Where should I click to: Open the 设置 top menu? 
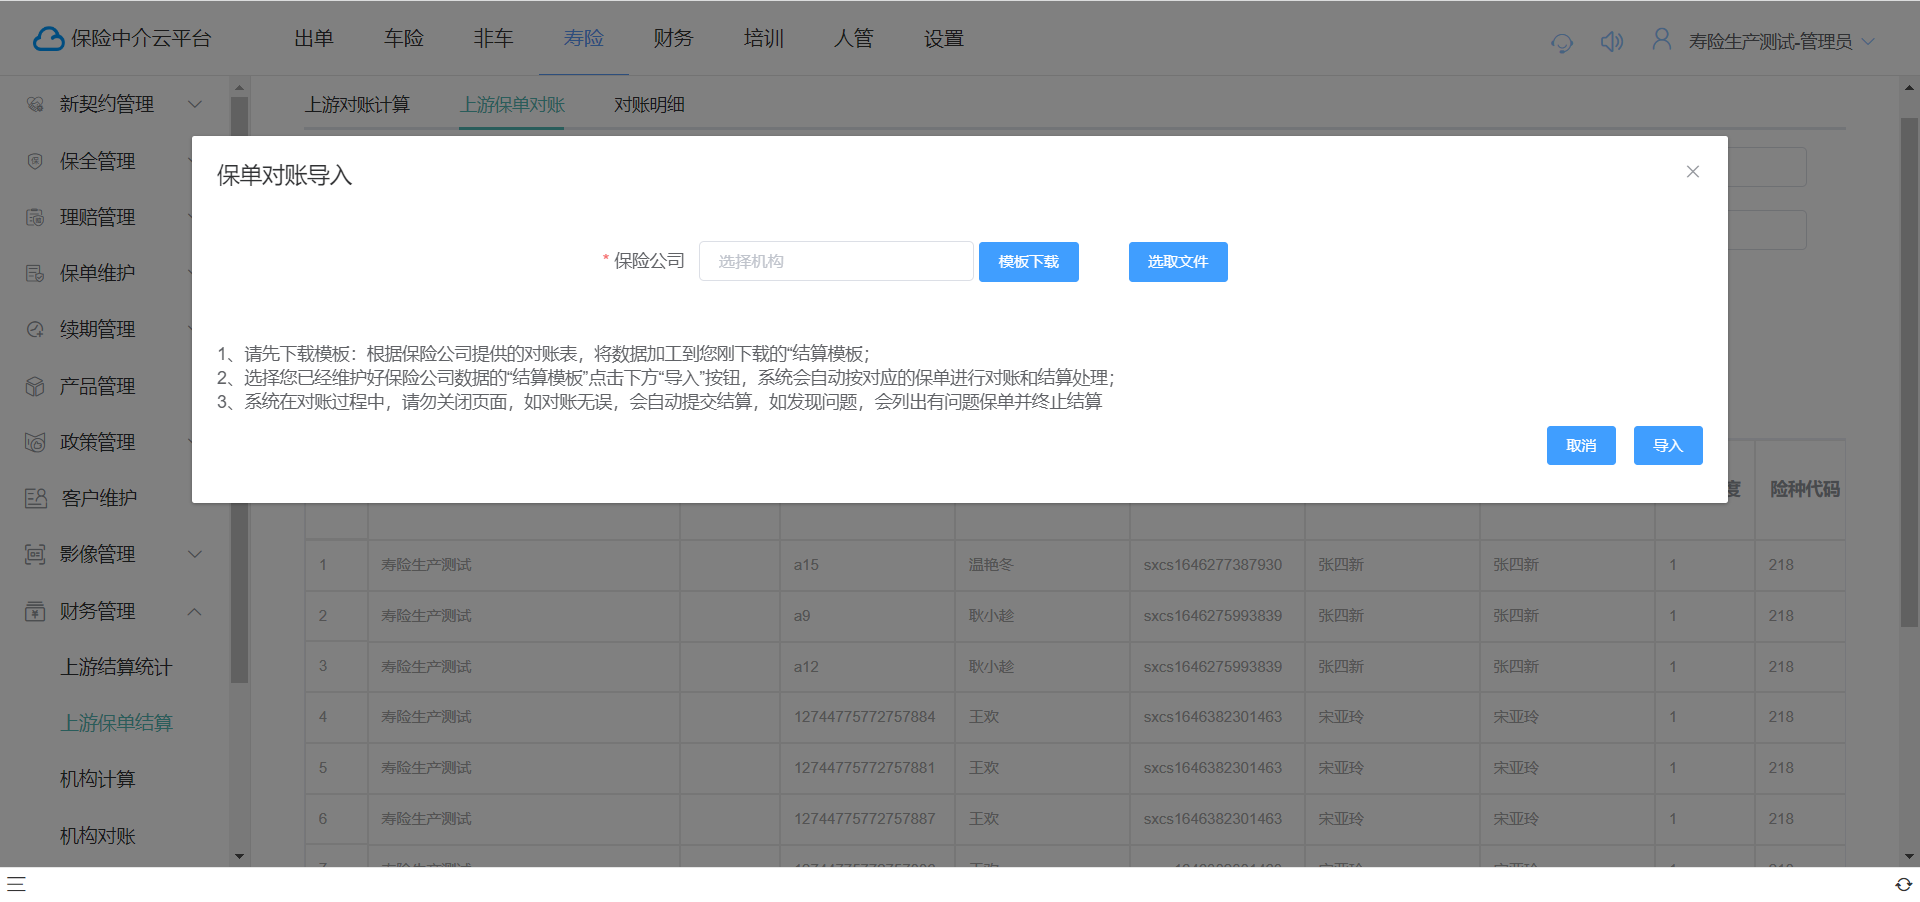[944, 38]
